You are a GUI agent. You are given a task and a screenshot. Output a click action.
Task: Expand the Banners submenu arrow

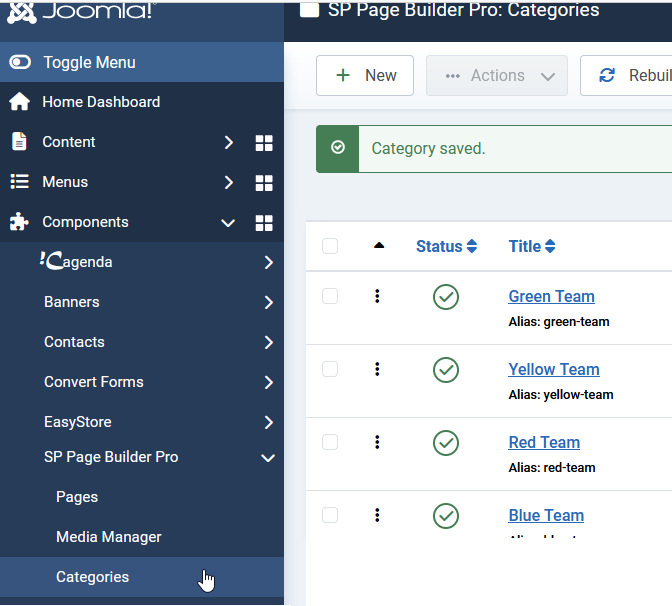click(x=269, y=303)
